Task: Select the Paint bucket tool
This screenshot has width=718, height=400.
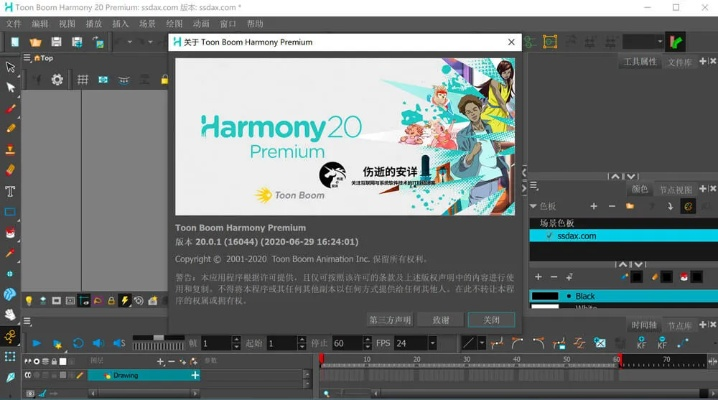Action: click(x=10, y=232)
